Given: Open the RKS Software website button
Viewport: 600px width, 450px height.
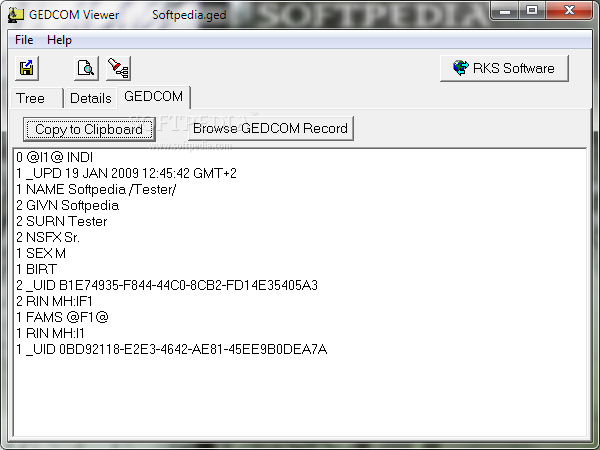Looking at the screenshot, I should 504,68.
